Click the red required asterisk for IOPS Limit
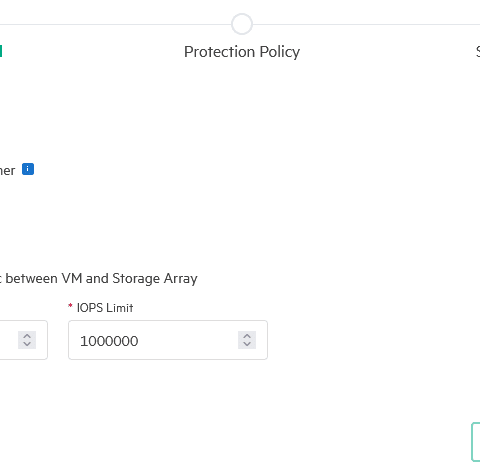The width and height of the screenshot is (480, 469). 70,306
